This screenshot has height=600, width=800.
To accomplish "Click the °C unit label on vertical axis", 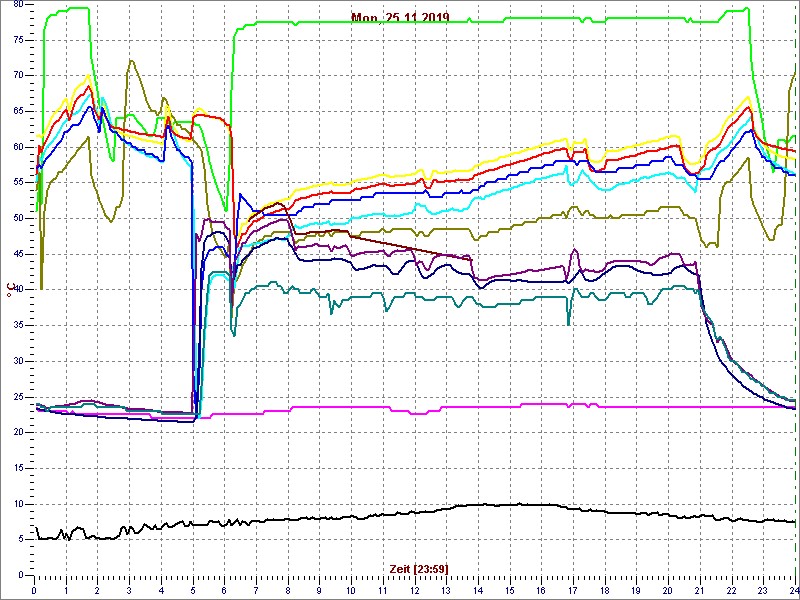I will (x=9, y=291).
